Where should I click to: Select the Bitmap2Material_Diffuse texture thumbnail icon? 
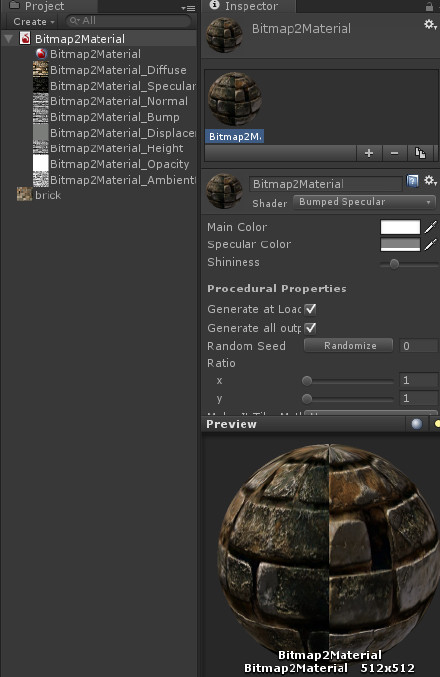point(41,70)
